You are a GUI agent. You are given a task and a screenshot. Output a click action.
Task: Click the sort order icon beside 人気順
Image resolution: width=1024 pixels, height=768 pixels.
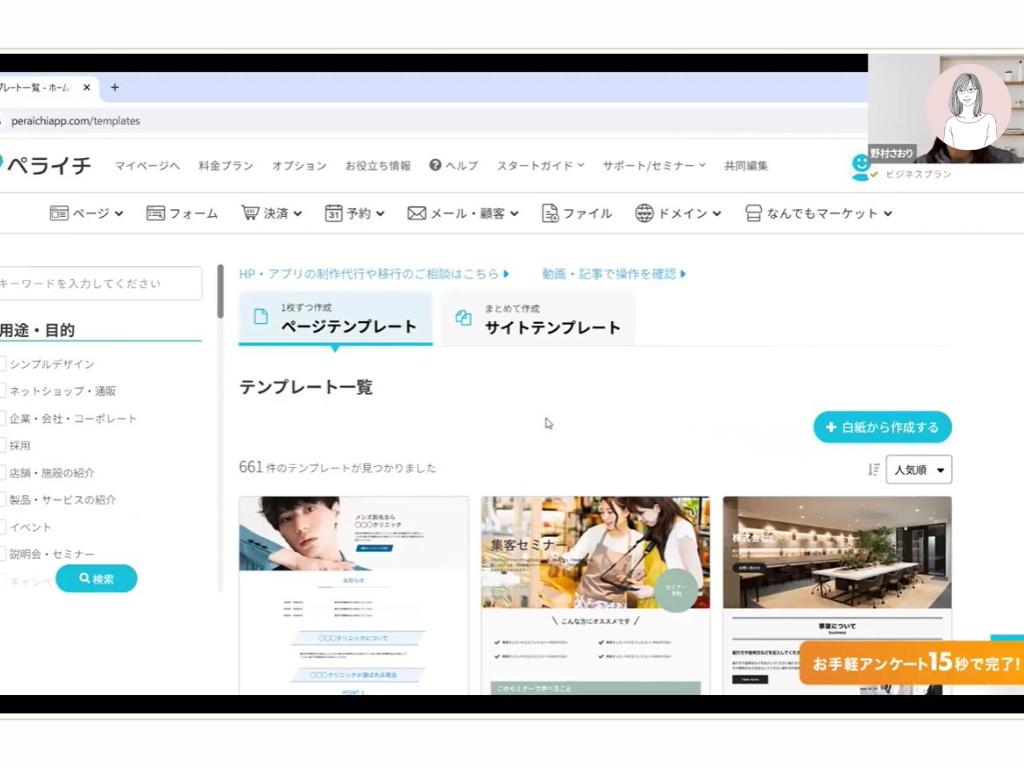click(x=873, y=470)
